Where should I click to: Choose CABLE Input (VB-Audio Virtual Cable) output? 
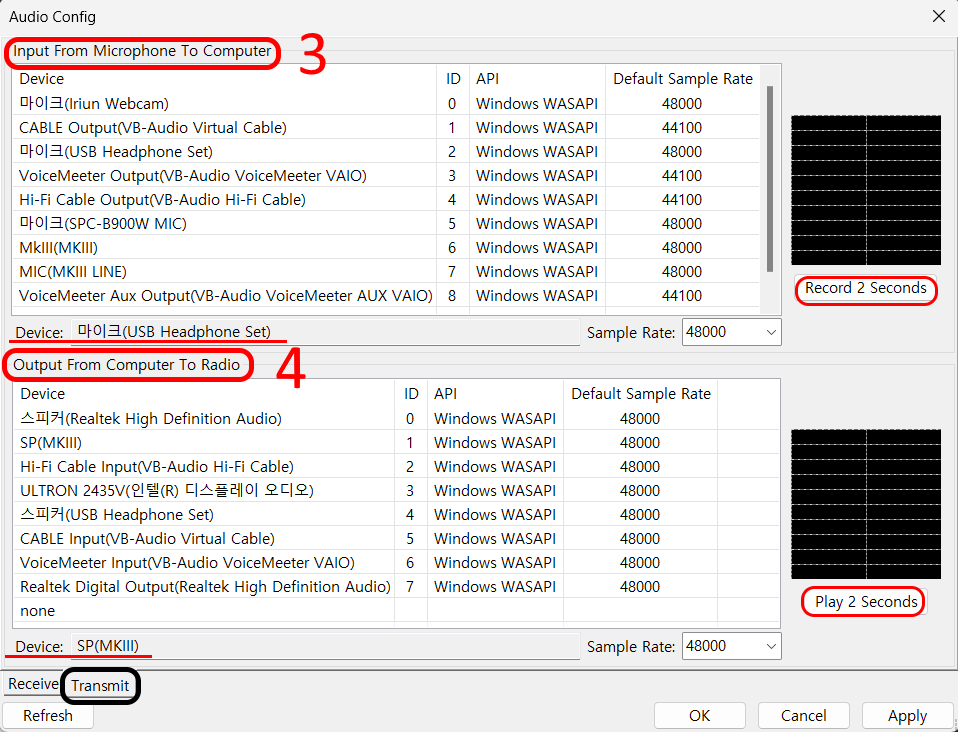(147, 539)
